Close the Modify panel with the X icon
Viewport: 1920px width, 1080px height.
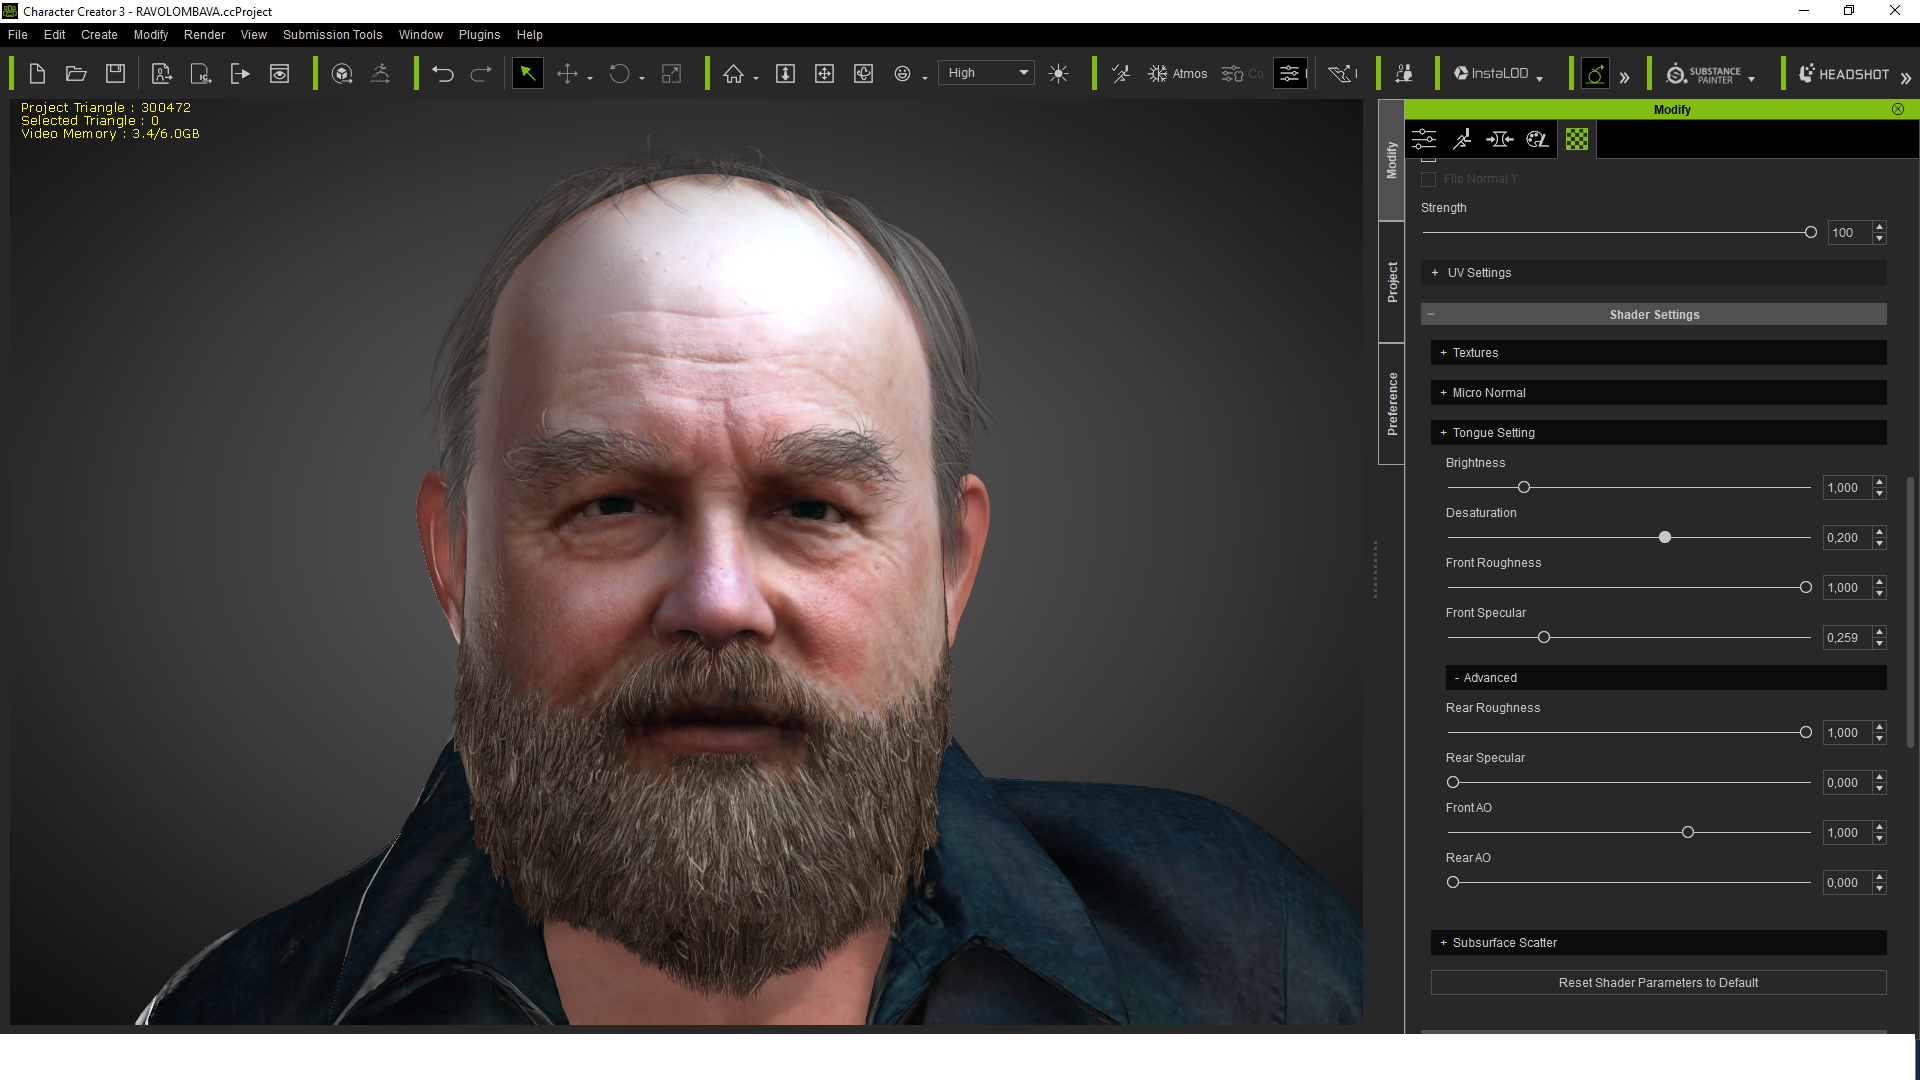tap(1898, 109)
